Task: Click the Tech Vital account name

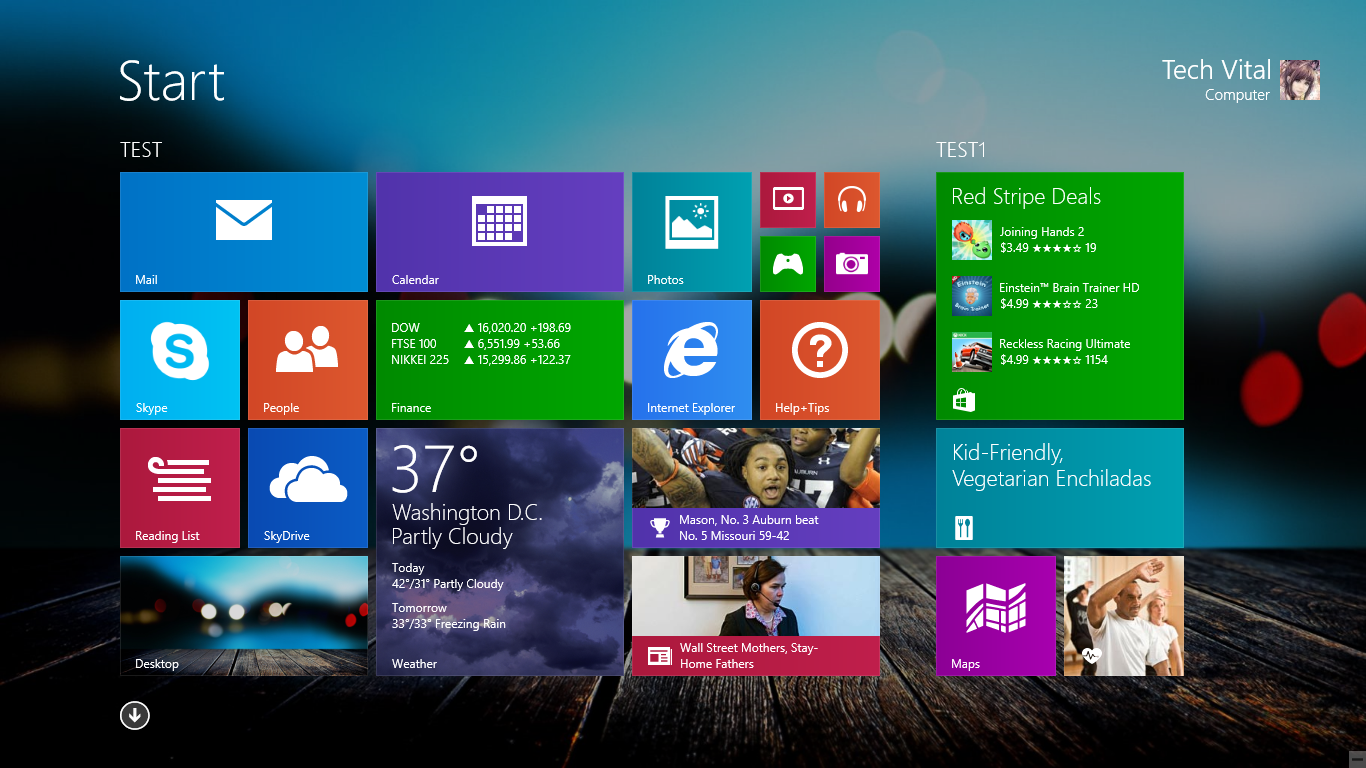Action: point(1216,70)
